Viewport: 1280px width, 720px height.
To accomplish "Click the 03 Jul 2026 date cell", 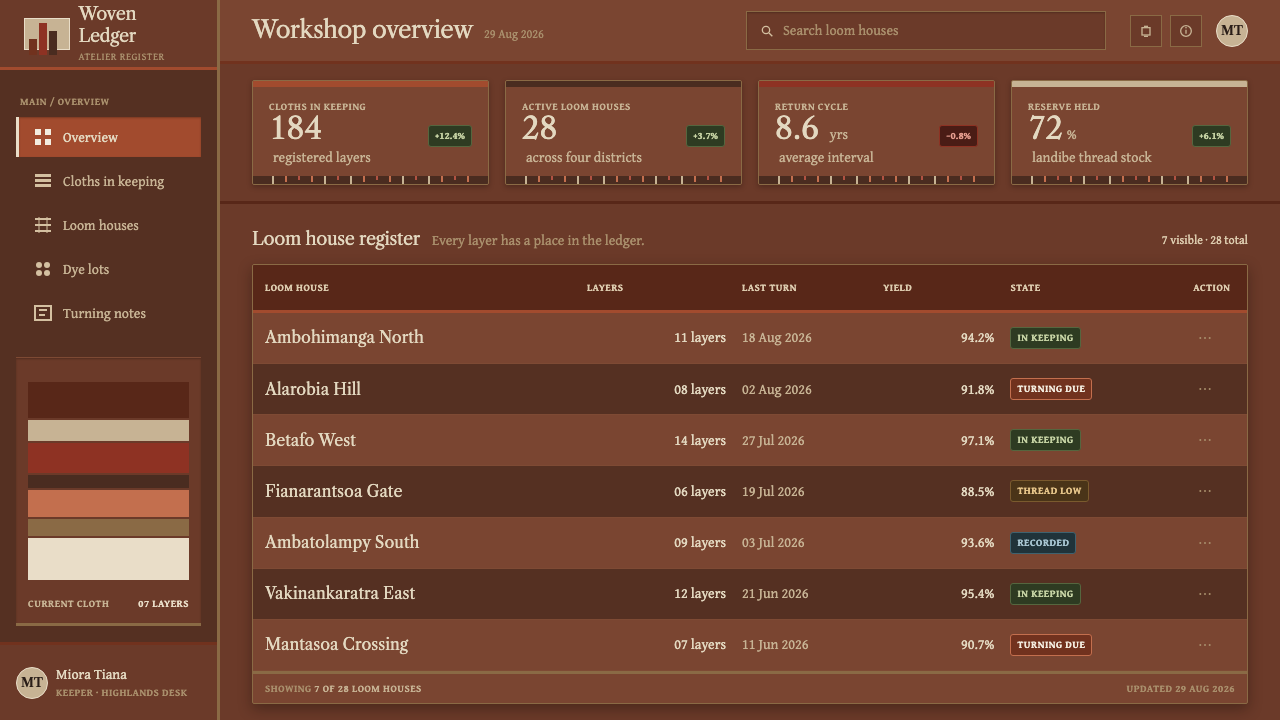I will pos(773,543).
